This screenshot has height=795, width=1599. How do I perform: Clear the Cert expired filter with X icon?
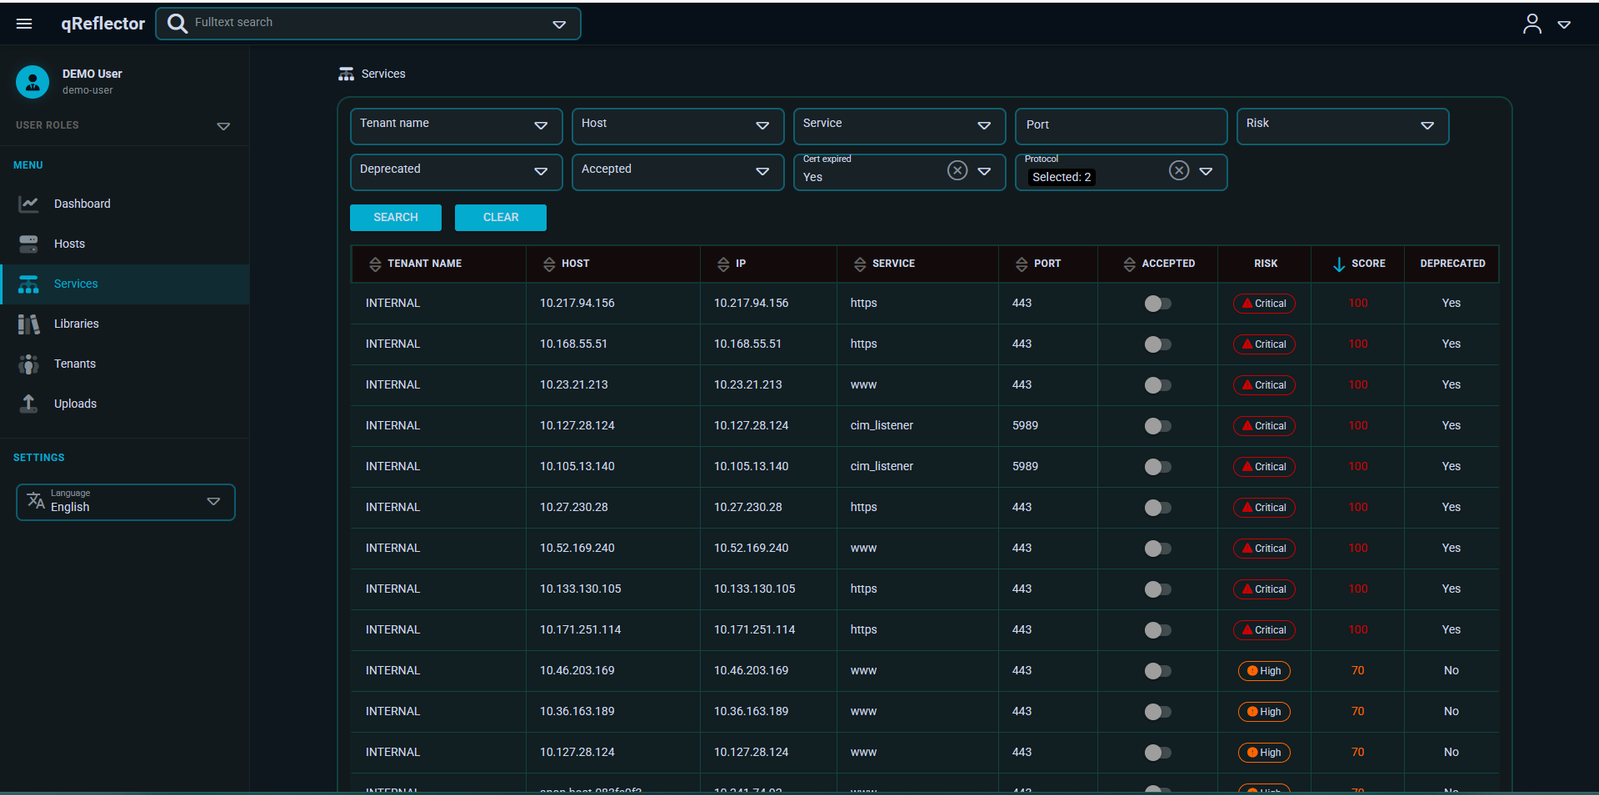[x=957, y=170]
